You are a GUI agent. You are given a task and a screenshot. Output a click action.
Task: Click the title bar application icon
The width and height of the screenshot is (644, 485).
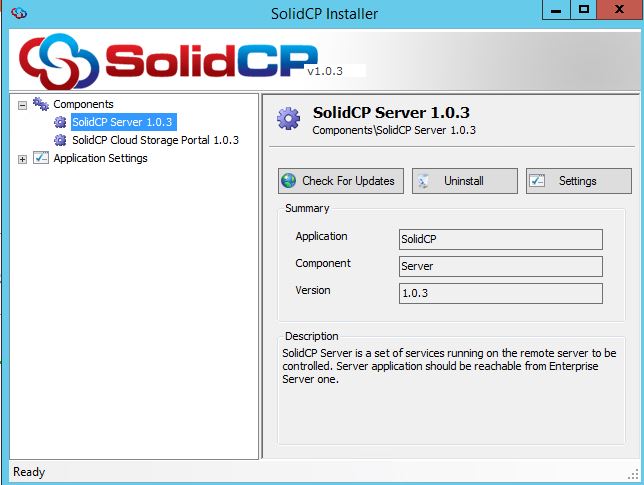tap(19, 14)
